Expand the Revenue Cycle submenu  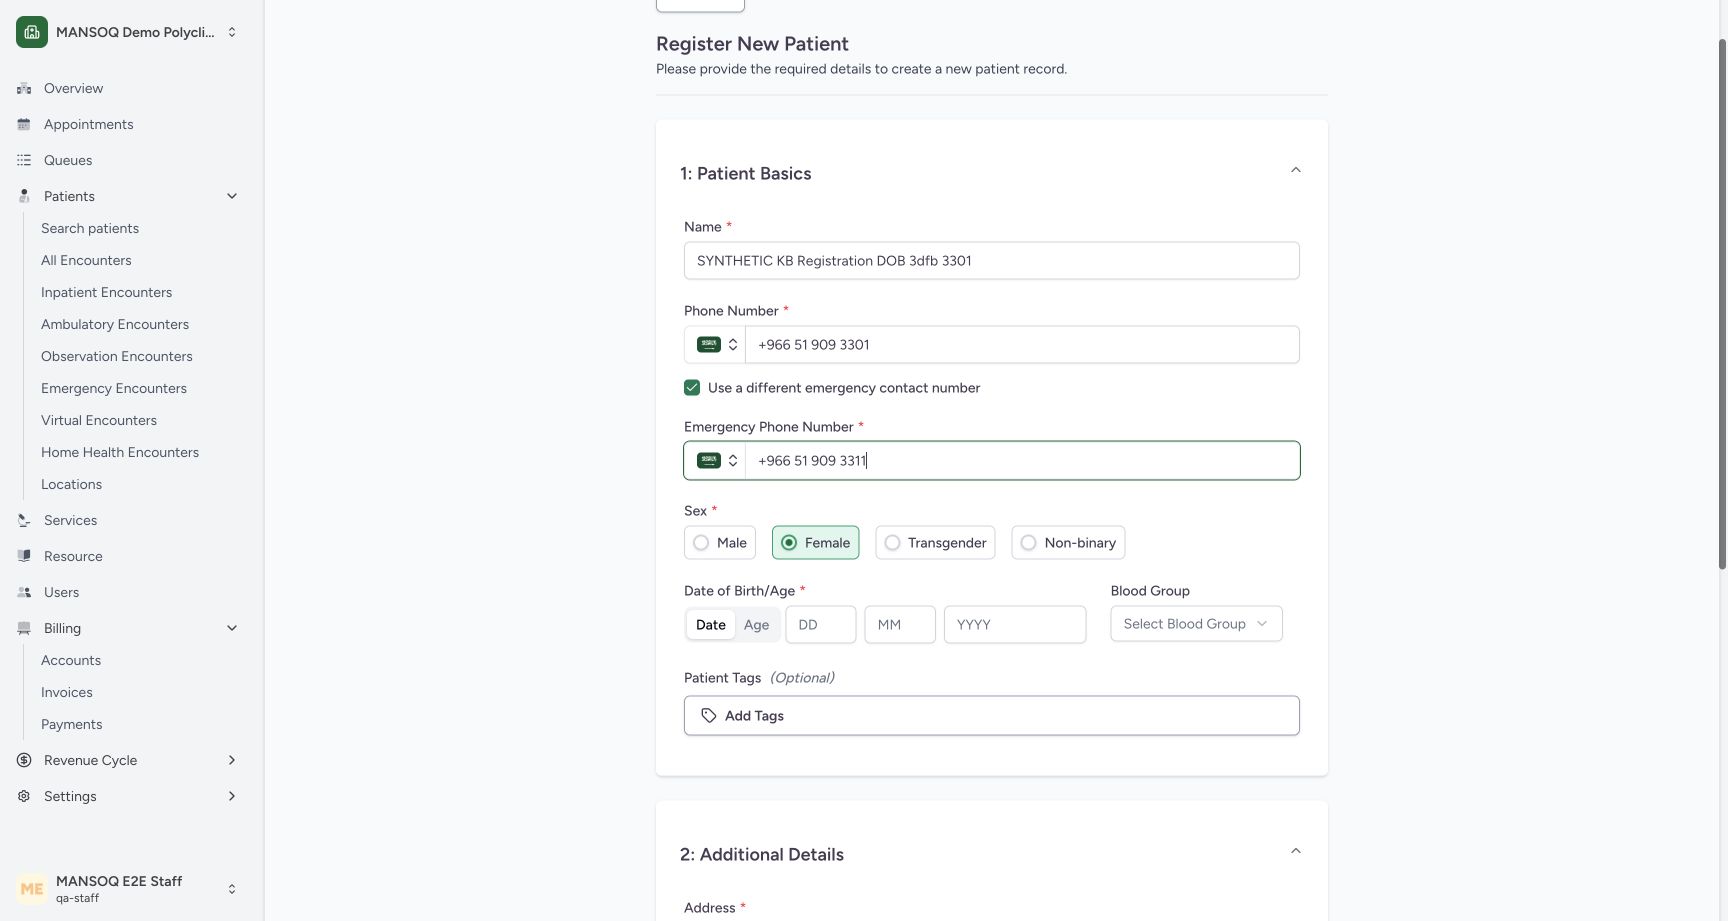(232, 760)
